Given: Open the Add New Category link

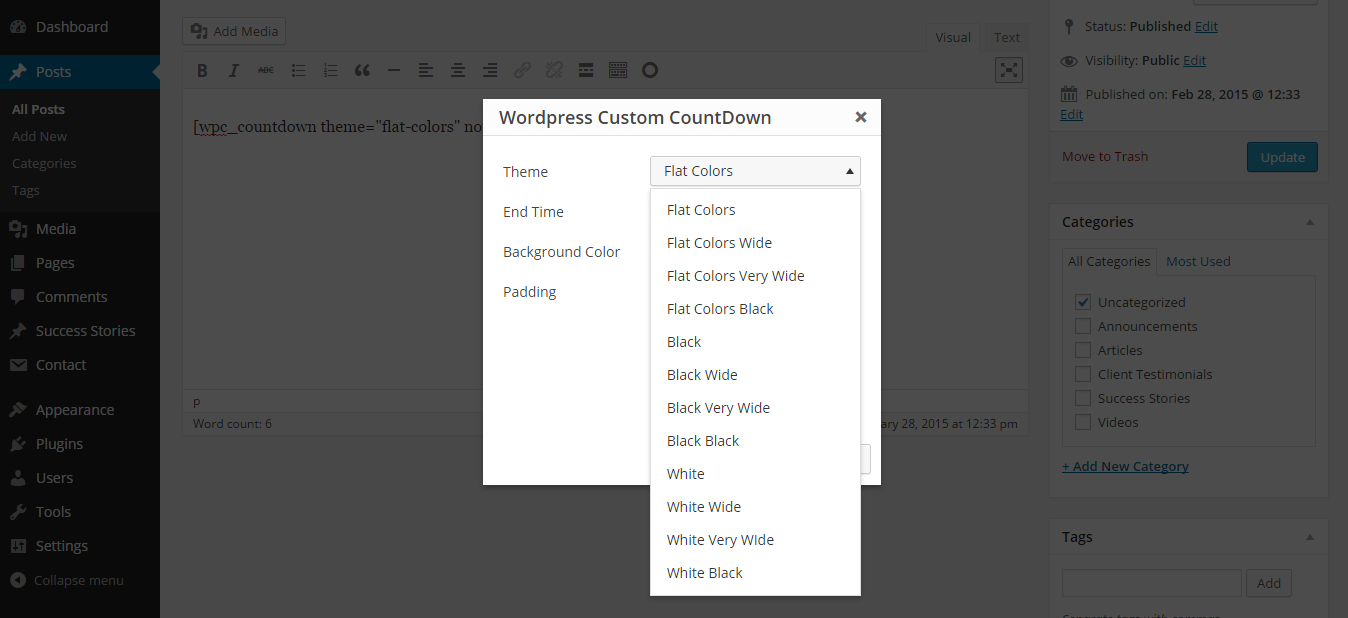Looking at the screenshot, I should pyautogui.click(x=1125, y=466).
